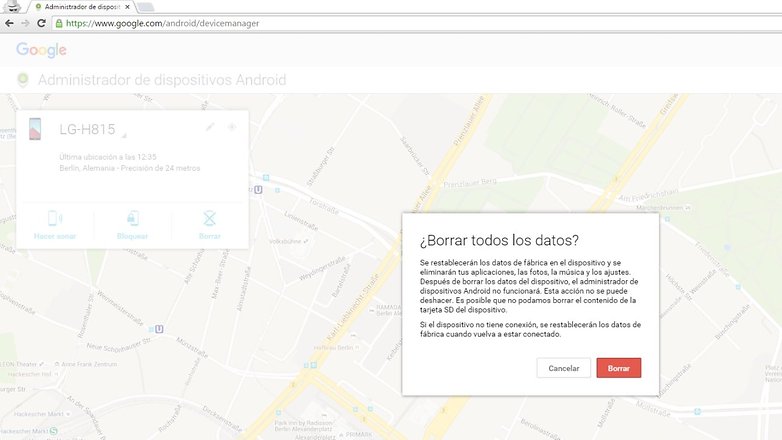Viewport: 782px width, 440px height.
Task: Click the green padlock security icon
Action: coord(59,23)
